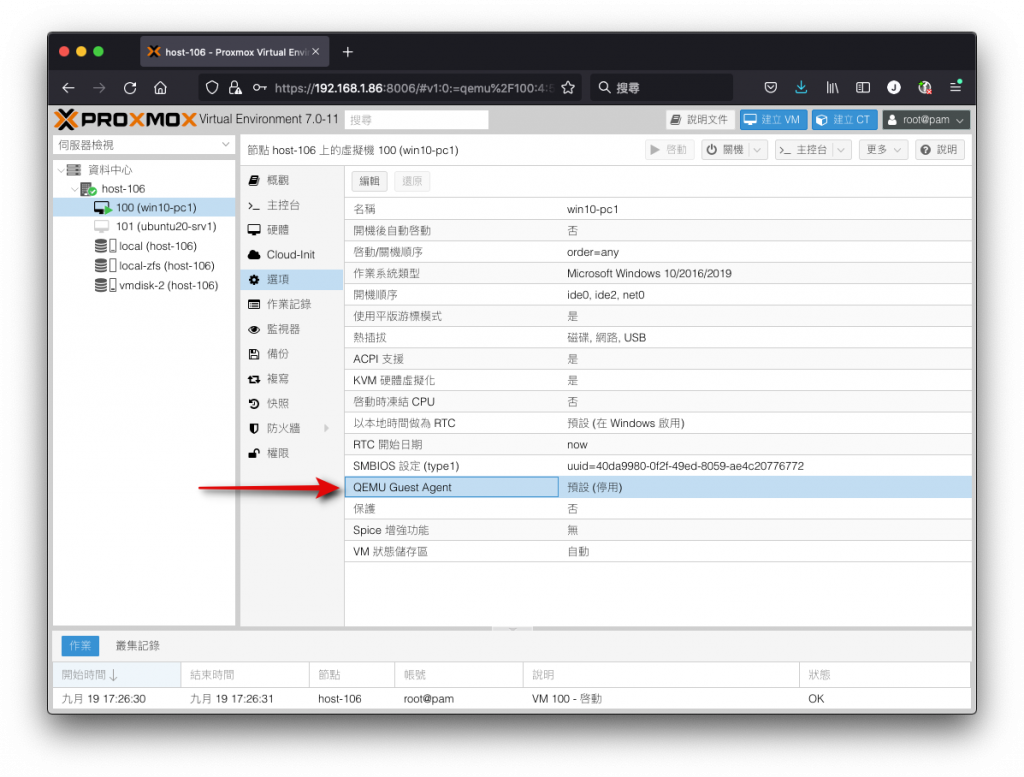The image size is (1024, 777).
Task: Click the lock security icon in address bar
Action: pos(235,87)
